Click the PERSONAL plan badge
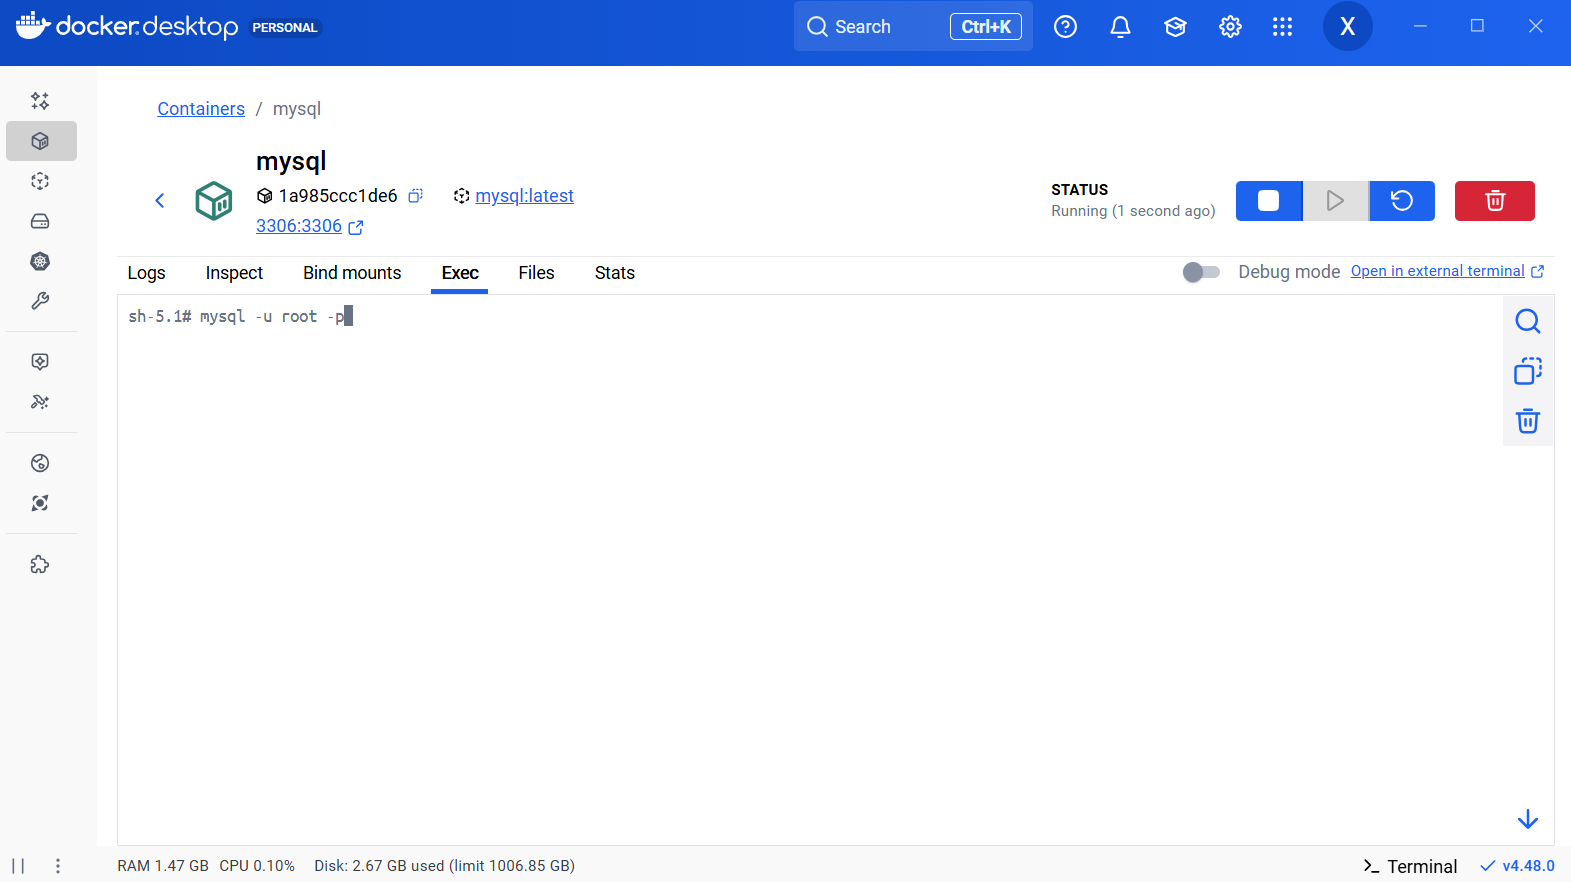Screen dimensions: 1571x882 pos(285,27)
